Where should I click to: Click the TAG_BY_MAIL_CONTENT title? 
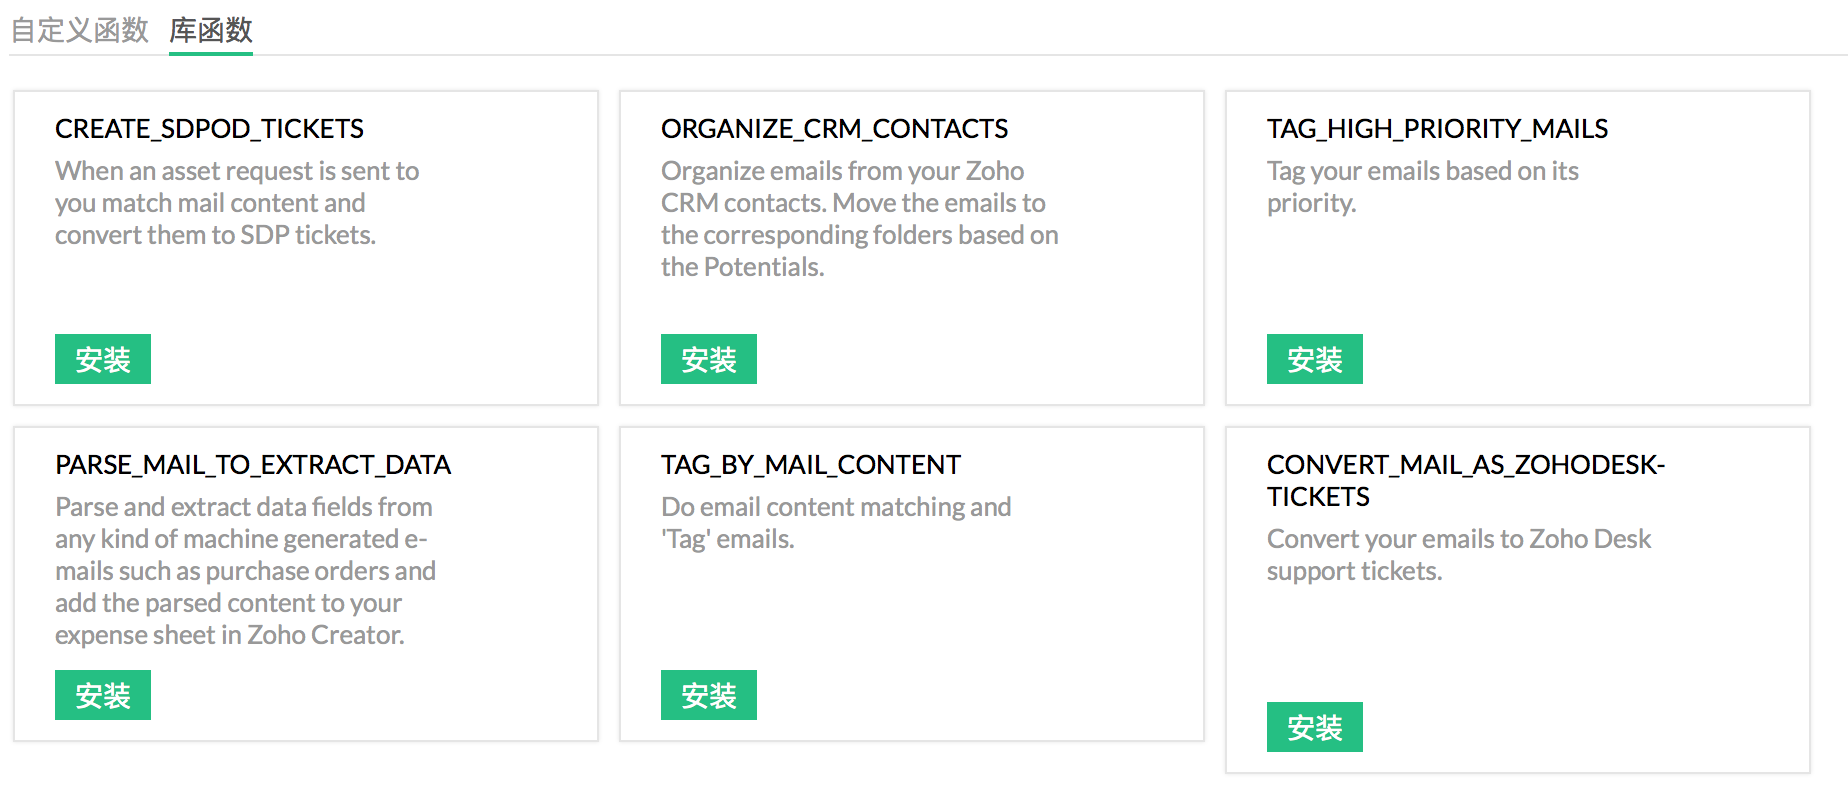pos(810,465)
